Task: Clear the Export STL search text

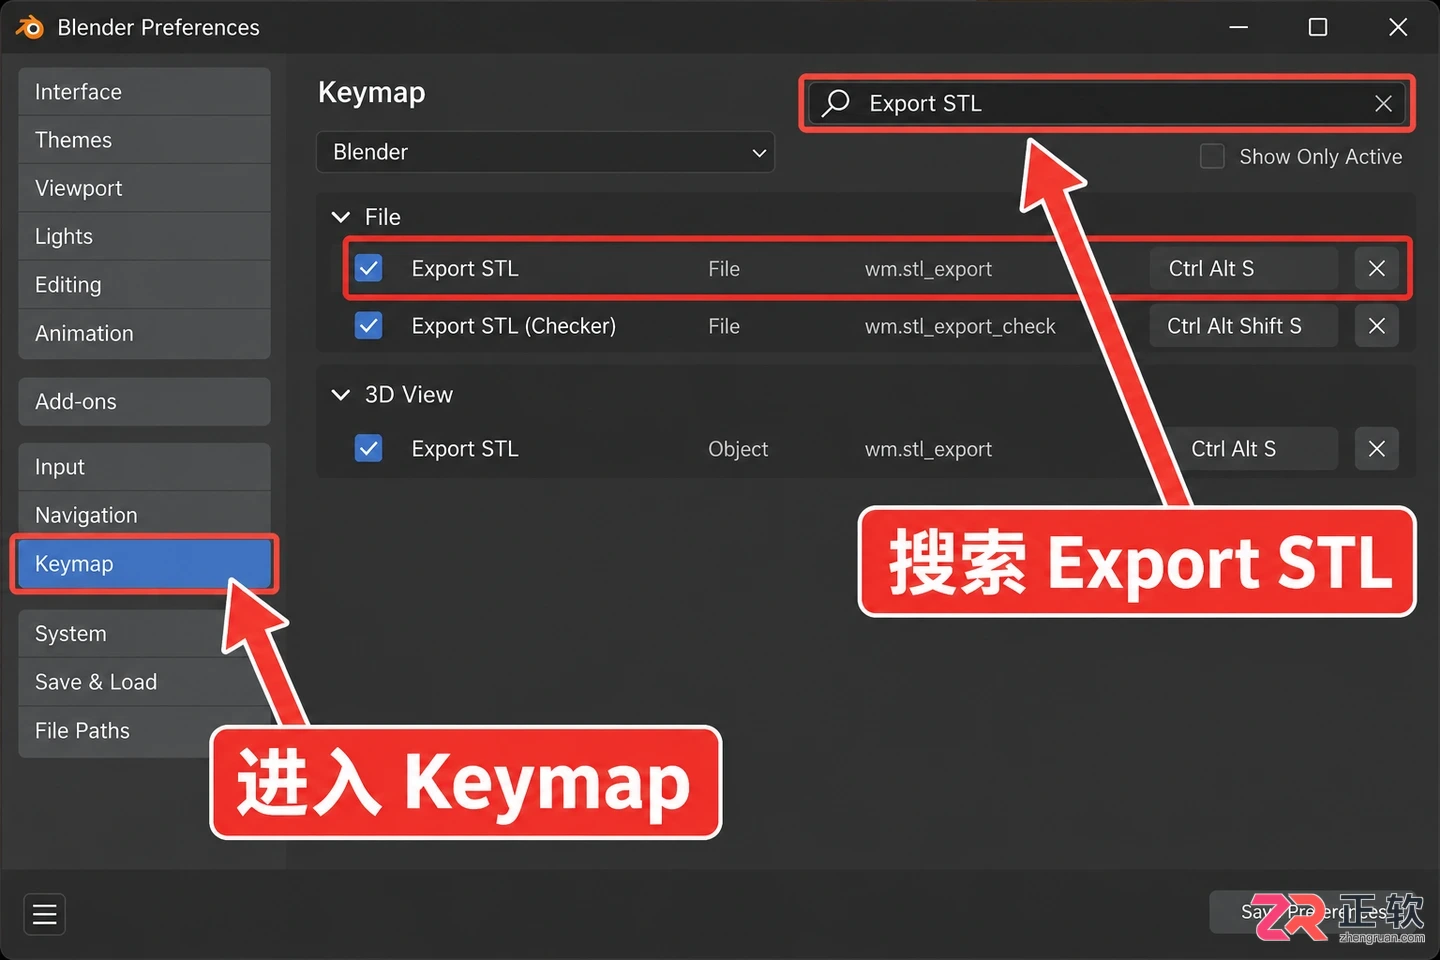Action: (x=1383, y=103)
